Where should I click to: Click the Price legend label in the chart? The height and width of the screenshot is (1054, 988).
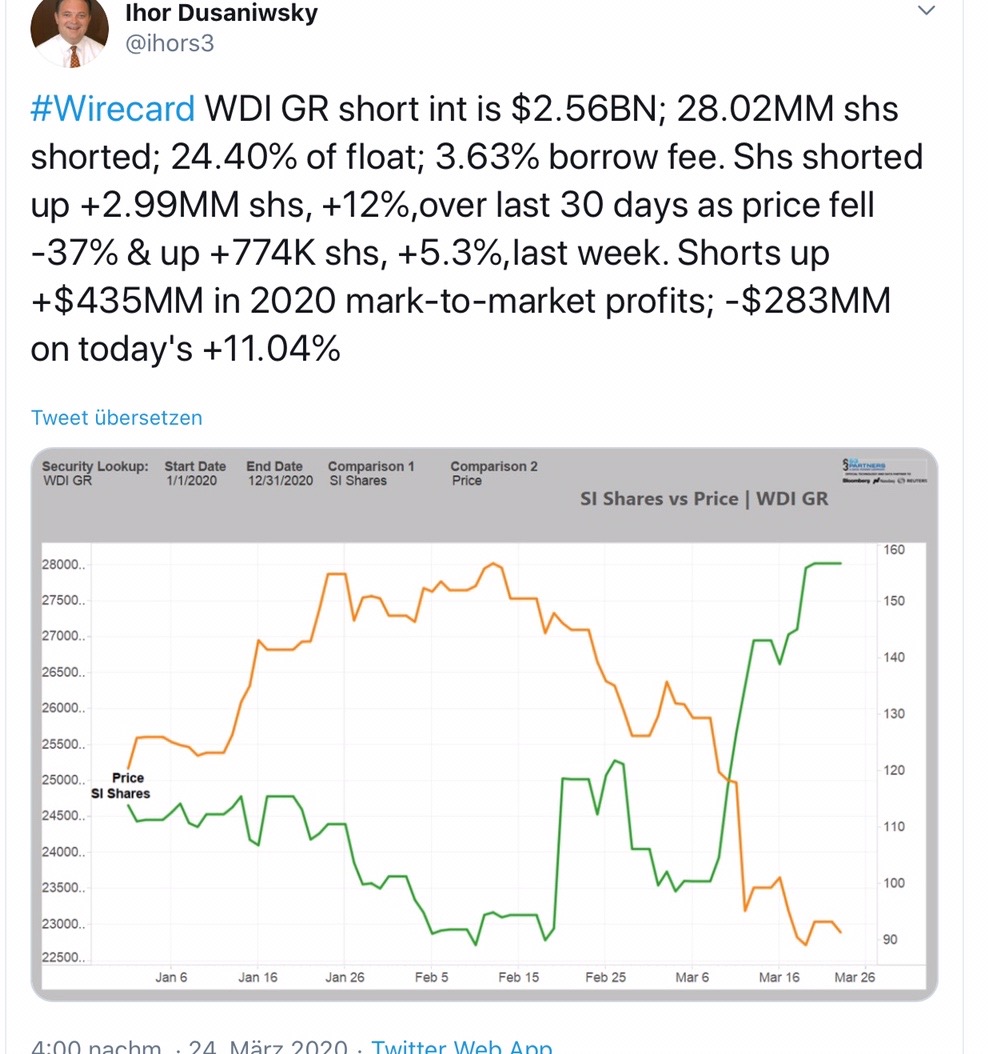tap(128, 777)
